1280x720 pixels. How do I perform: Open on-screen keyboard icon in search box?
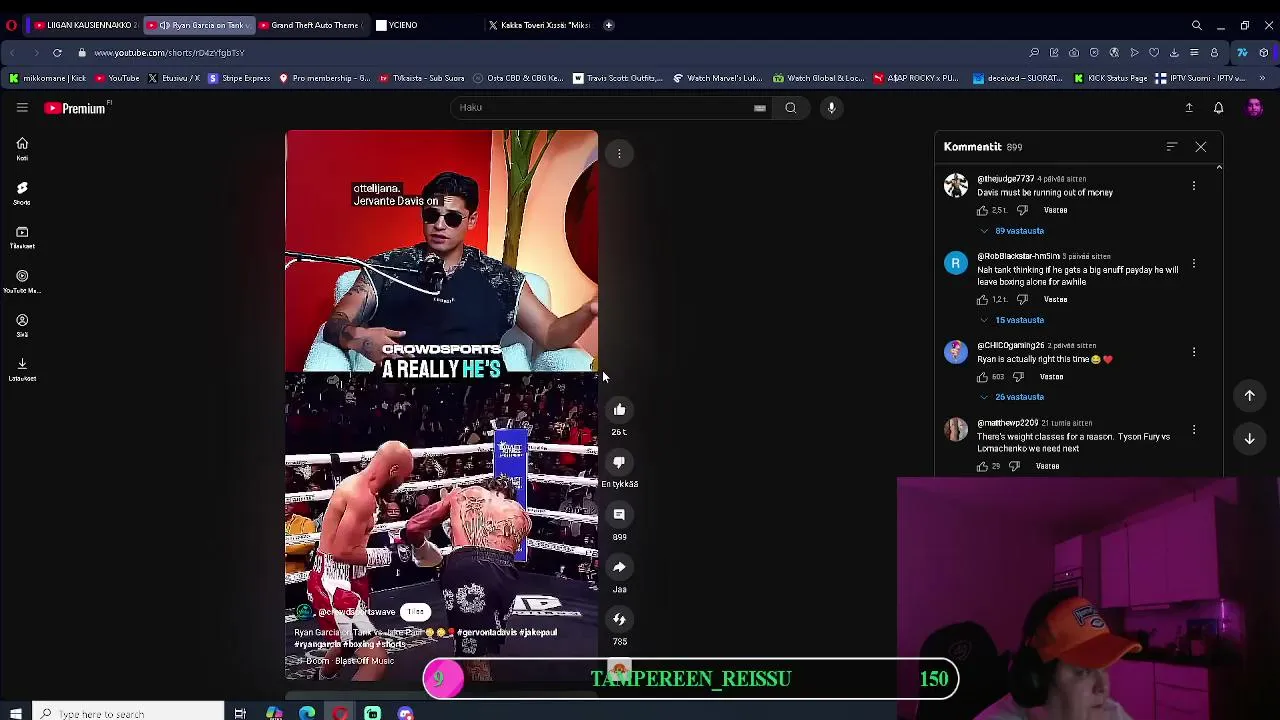point(760,108)
